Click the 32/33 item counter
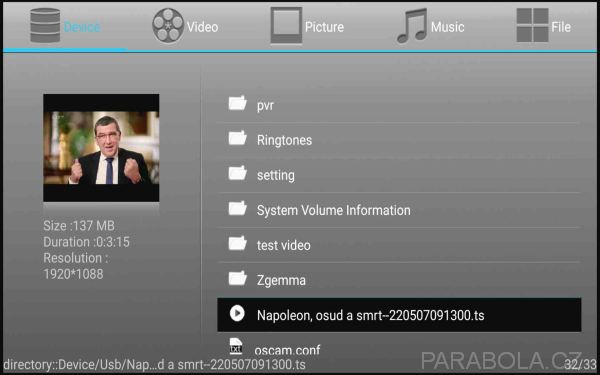The width and height of the screenshot is (600, 375). [580, 364]
